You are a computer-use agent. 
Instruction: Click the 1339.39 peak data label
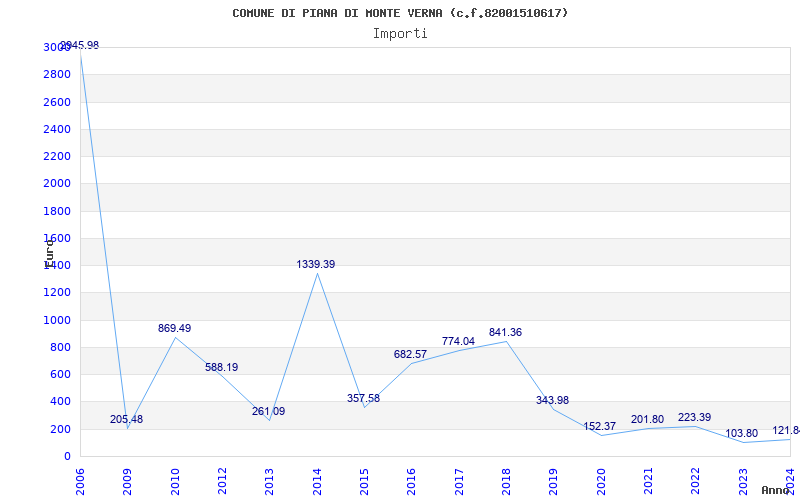[x=315, y=264]
